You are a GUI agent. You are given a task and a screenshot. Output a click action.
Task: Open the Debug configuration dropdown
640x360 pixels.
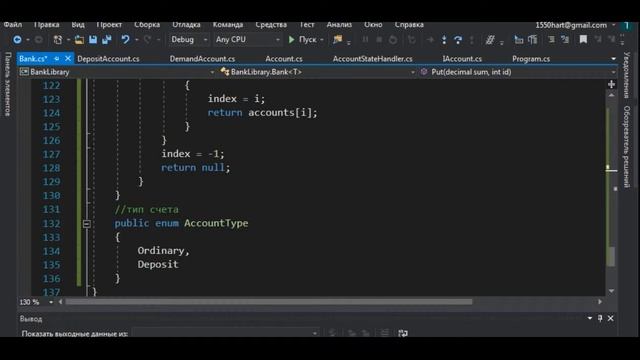189,40
